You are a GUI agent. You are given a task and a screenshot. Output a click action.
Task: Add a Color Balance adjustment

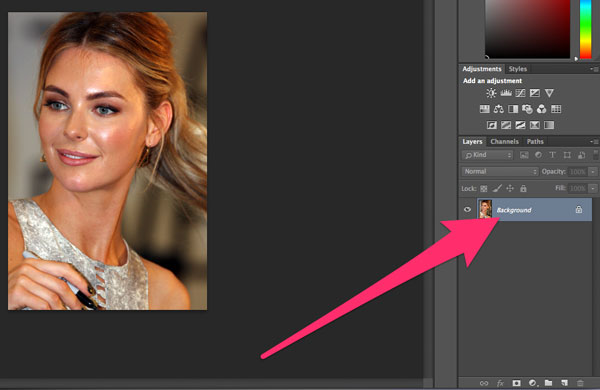click(499, 109)
